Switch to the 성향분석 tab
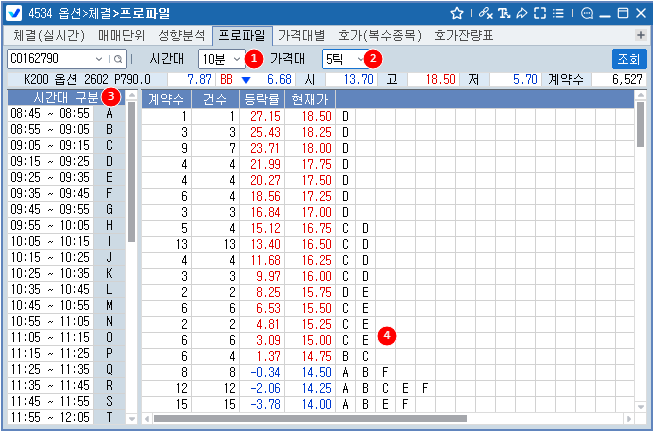The height and width of the screenshot is (432, 654). coord(182,35)
